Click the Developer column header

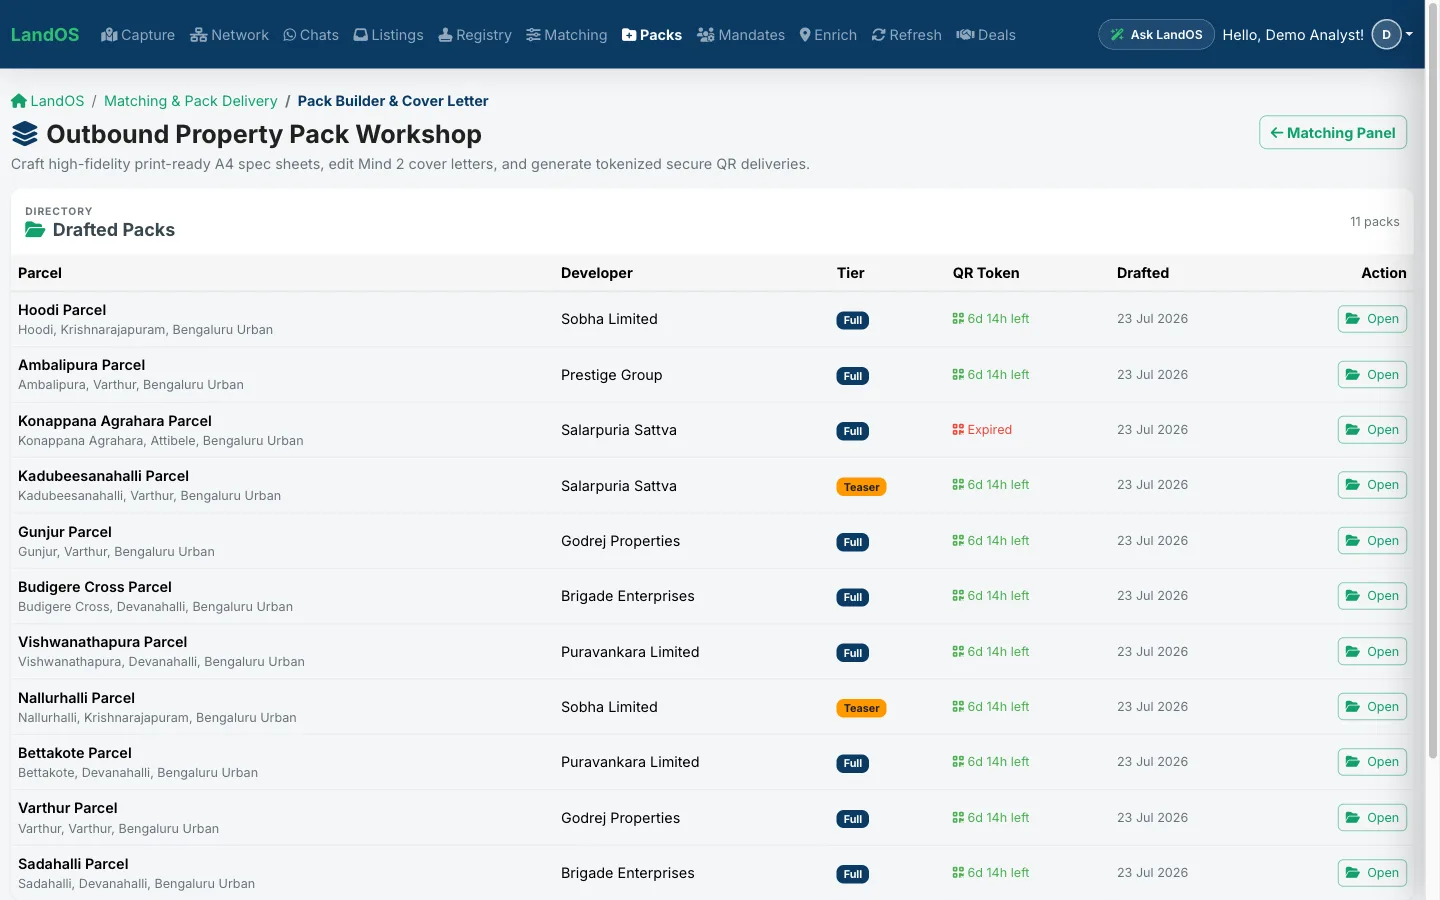click(597, 273)
